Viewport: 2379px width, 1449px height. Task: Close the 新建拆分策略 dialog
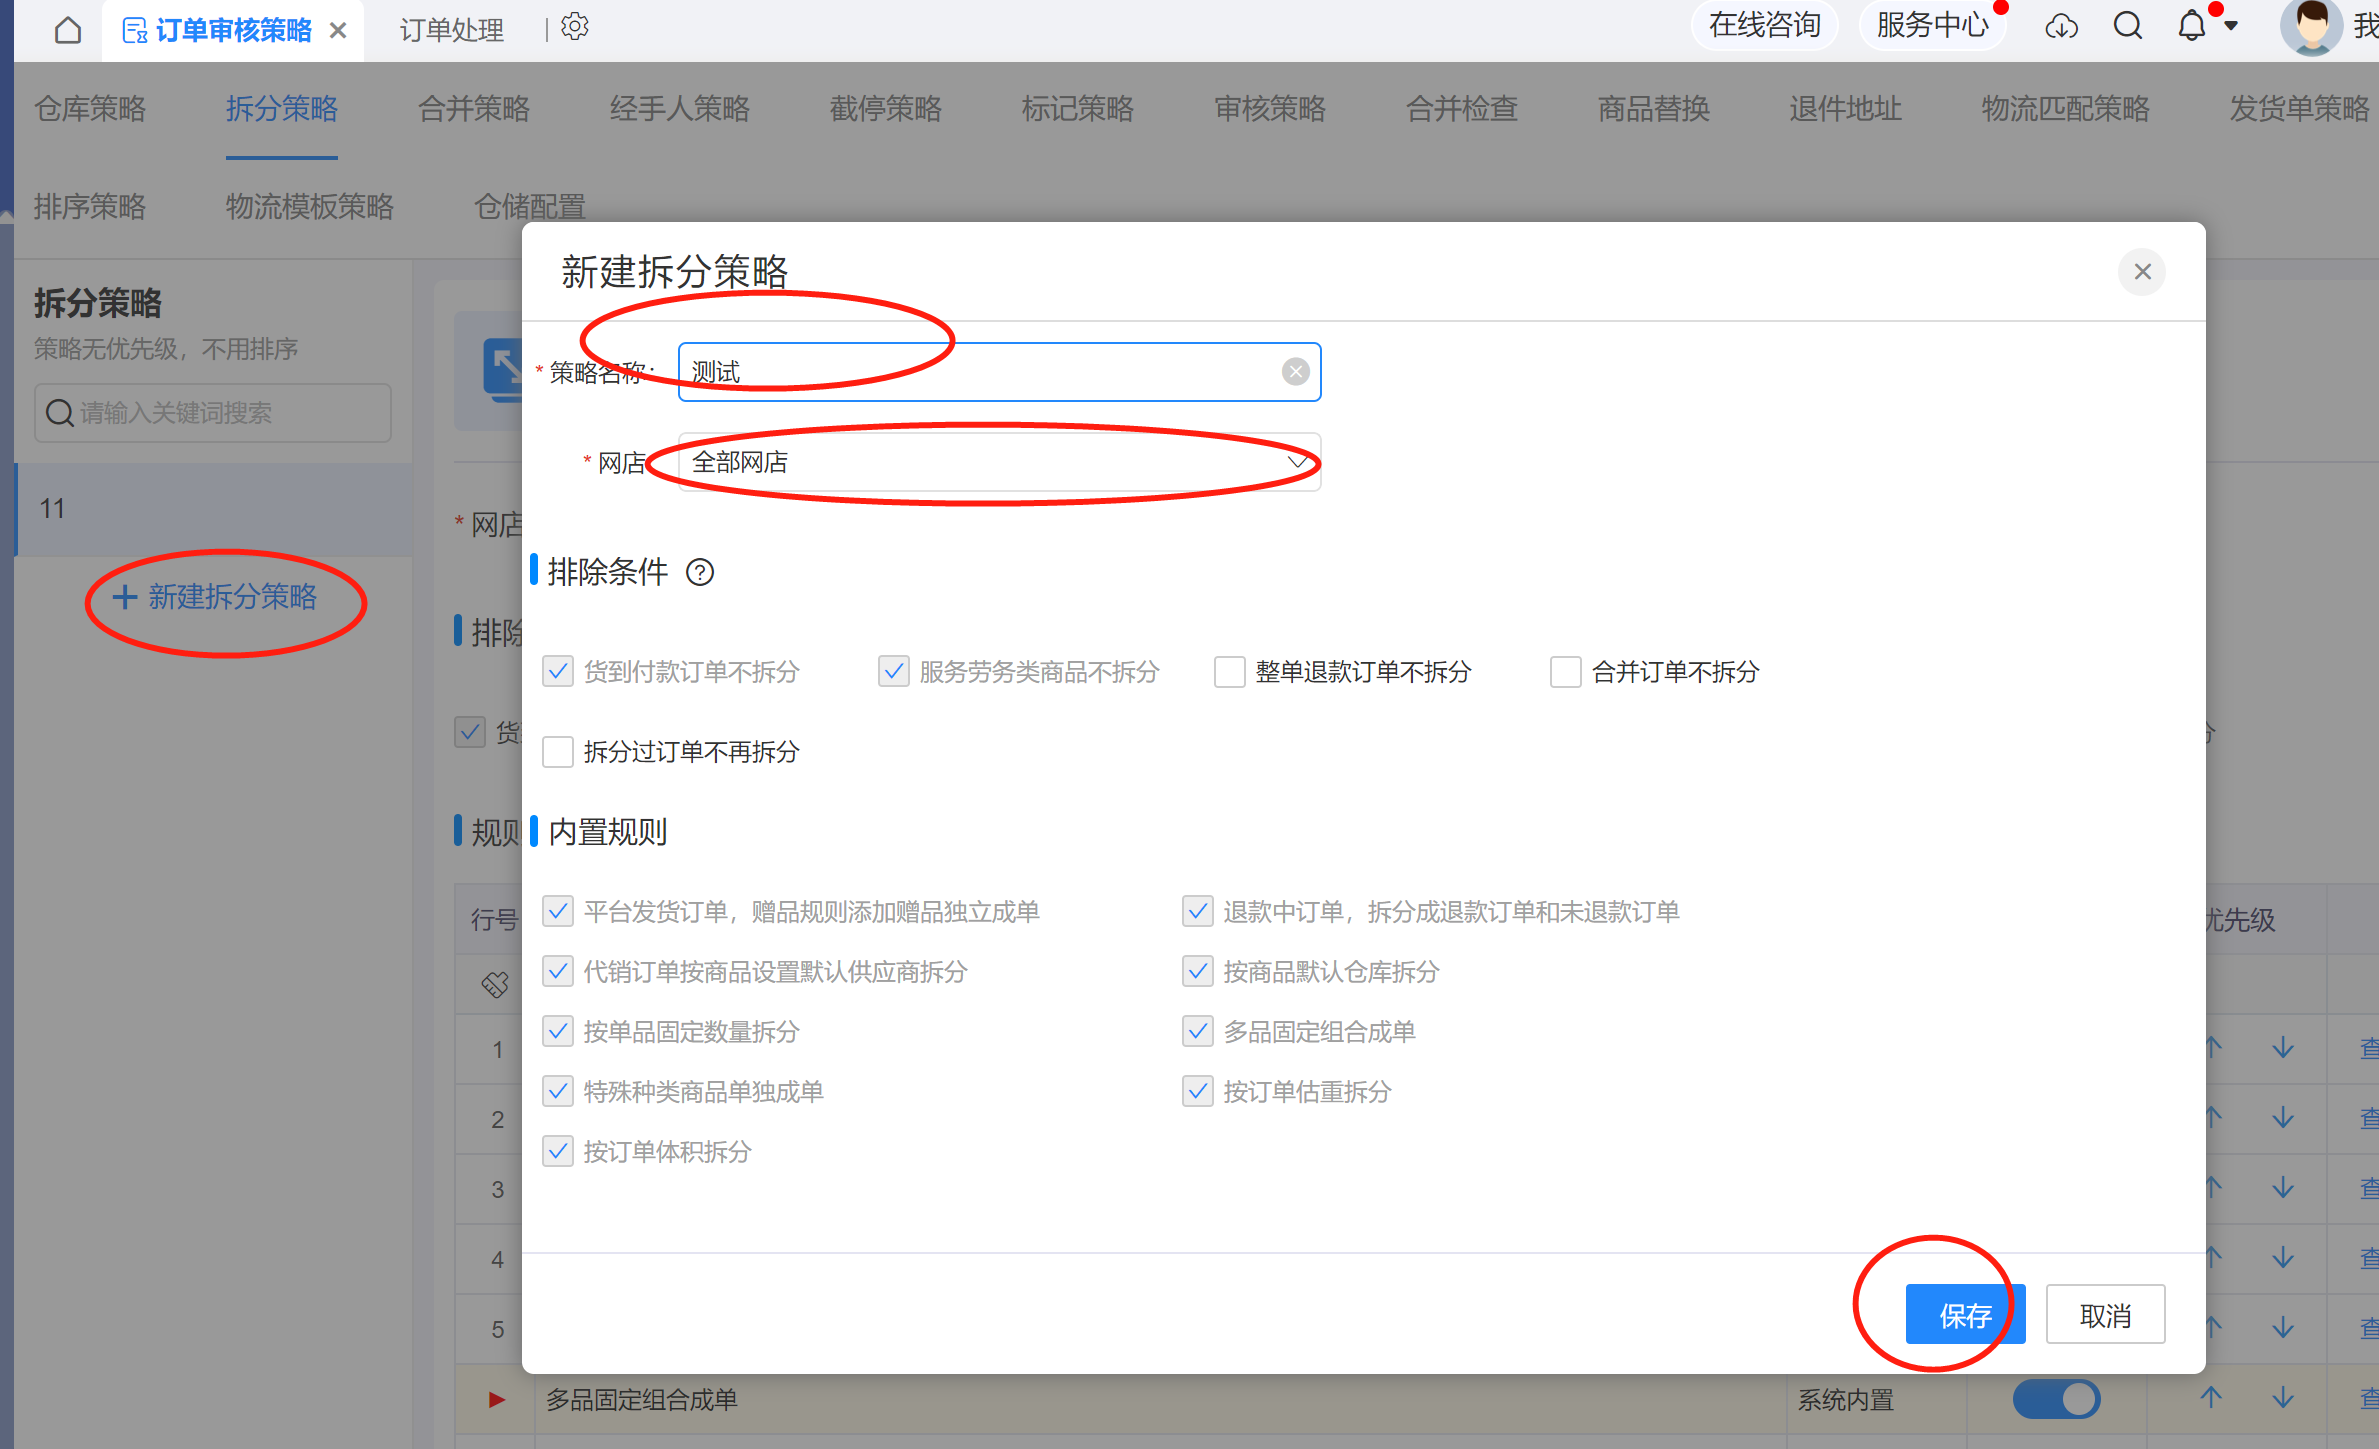2142,272
